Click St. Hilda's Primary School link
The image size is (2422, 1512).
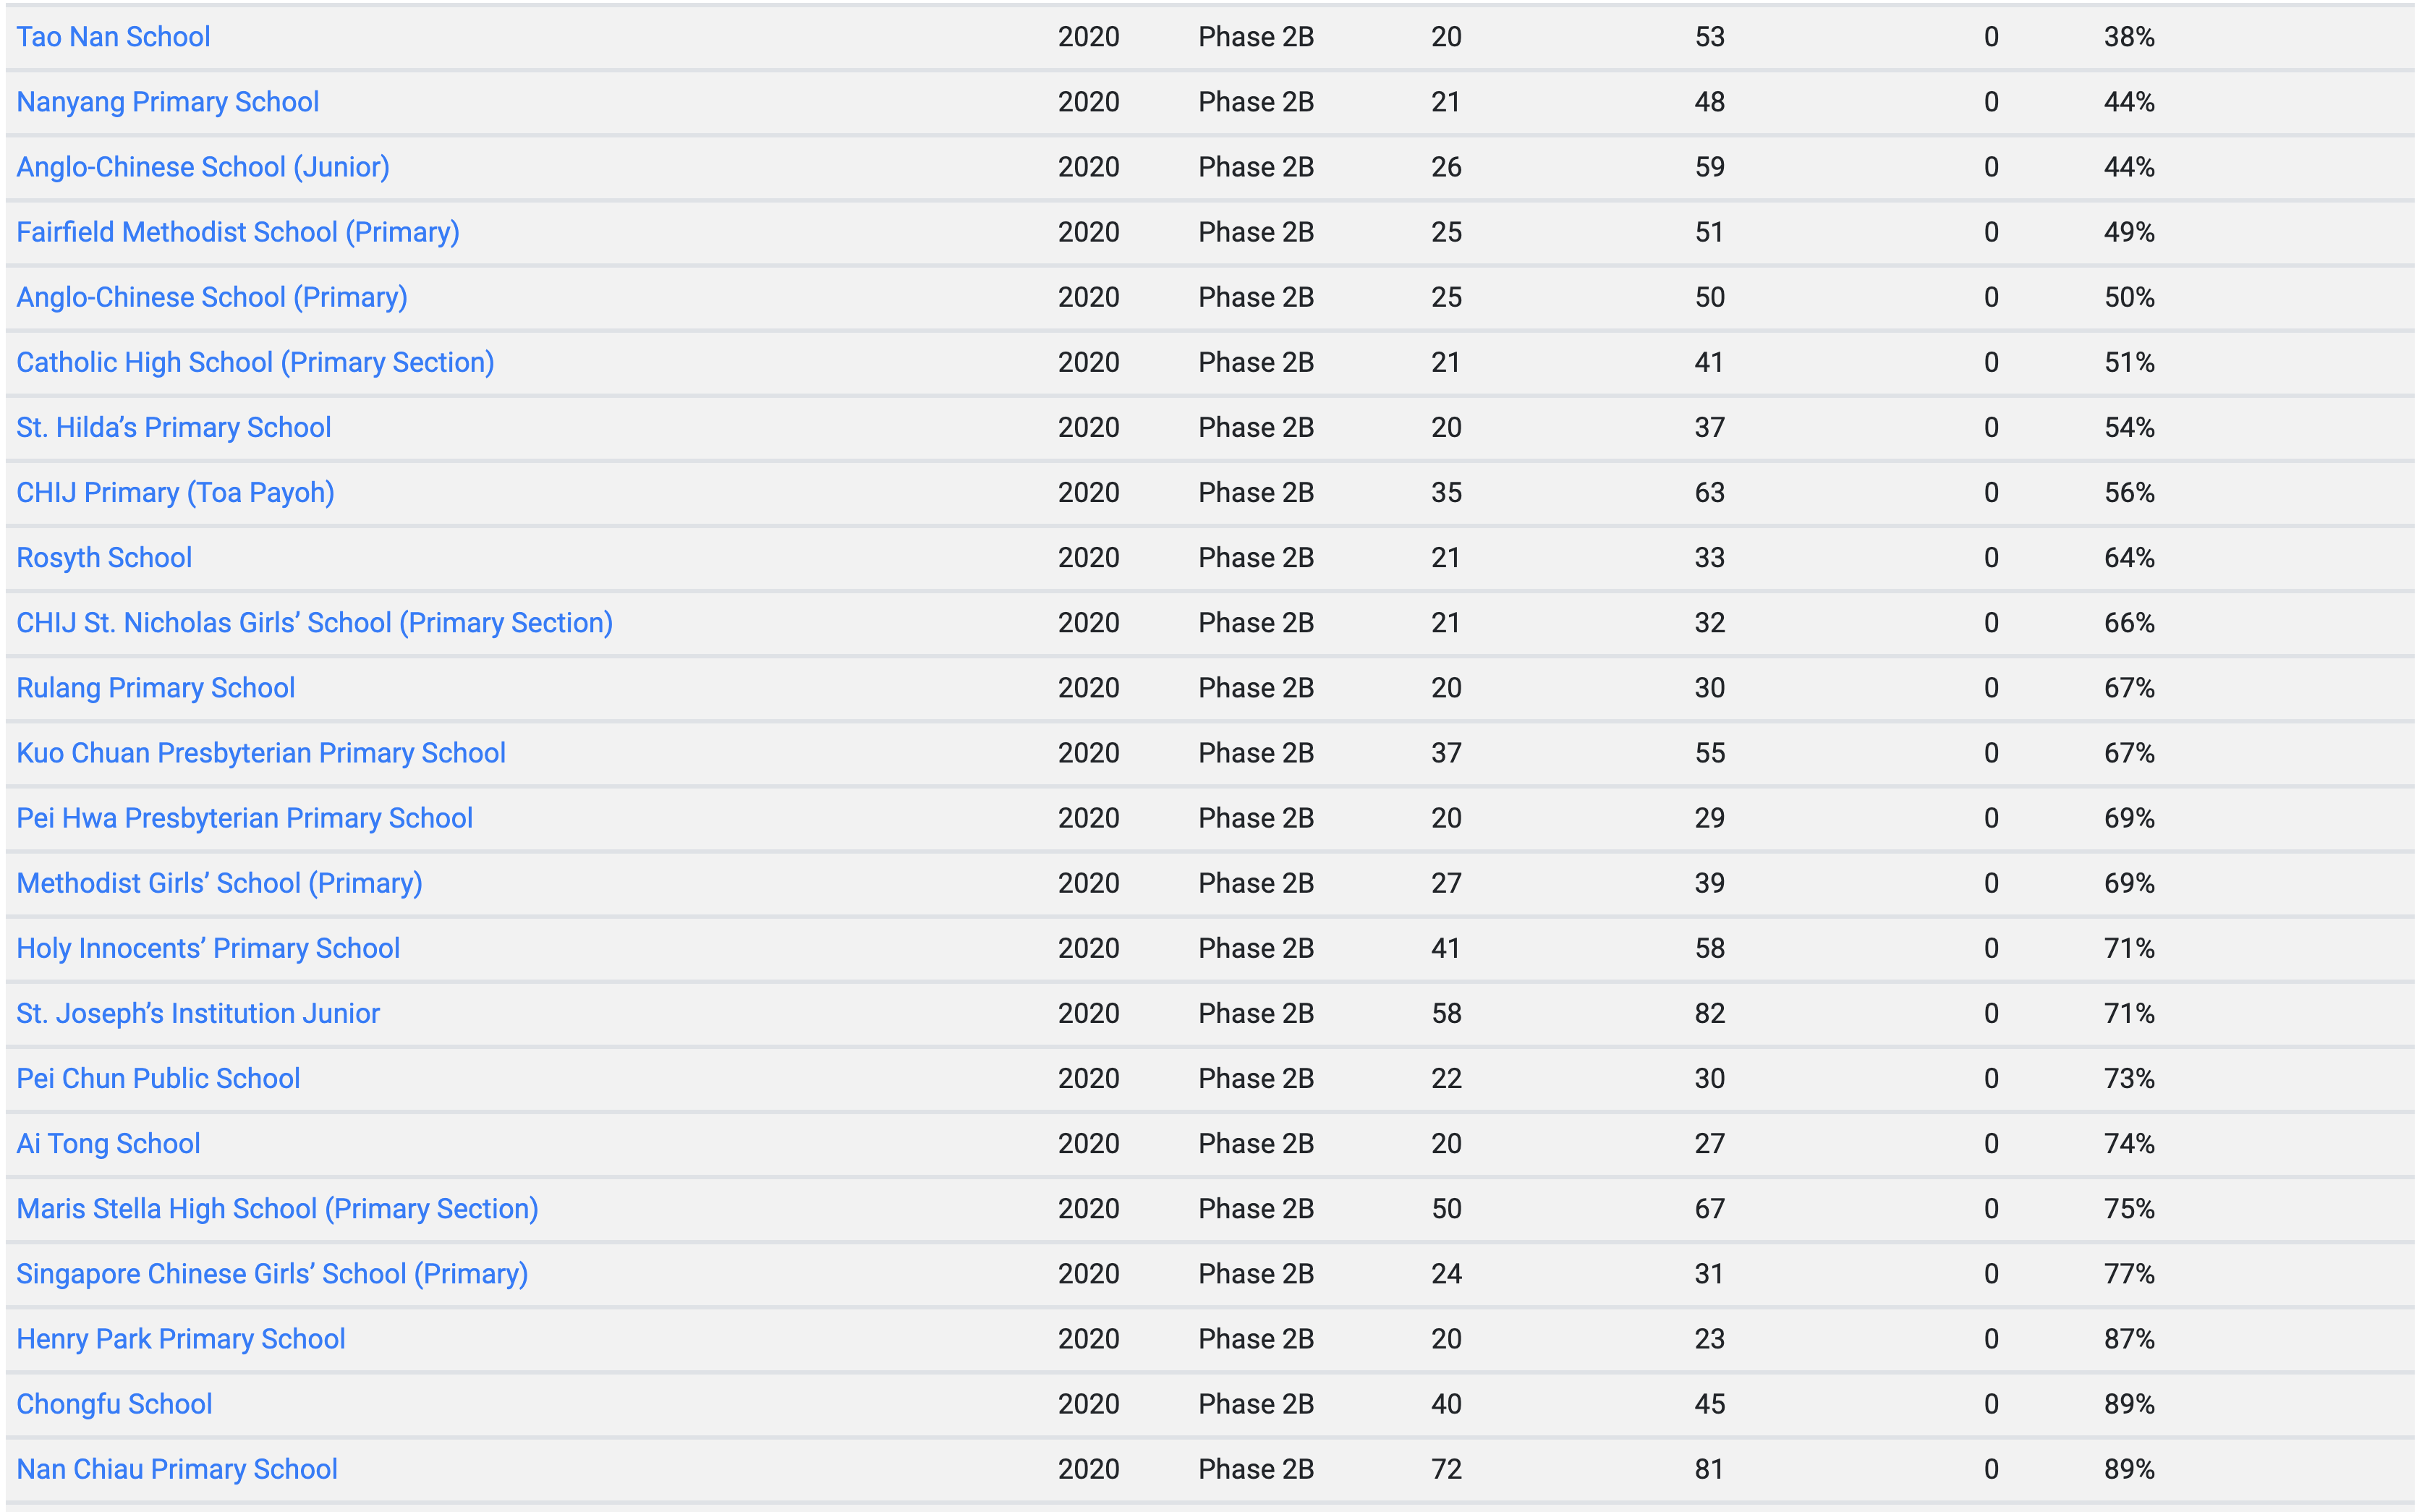click(x=173, y=427)
